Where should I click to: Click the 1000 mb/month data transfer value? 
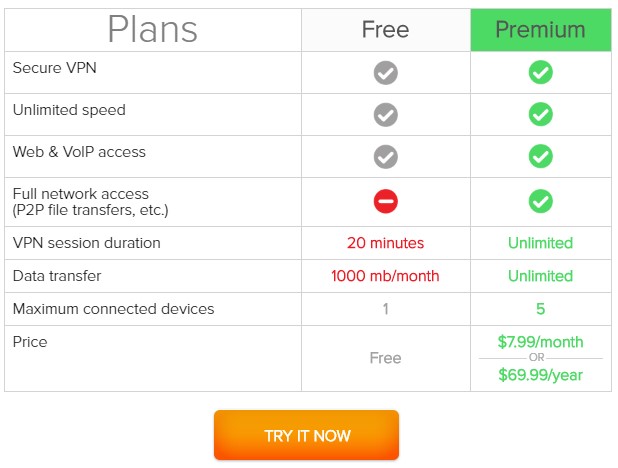[x=385, y=276]
